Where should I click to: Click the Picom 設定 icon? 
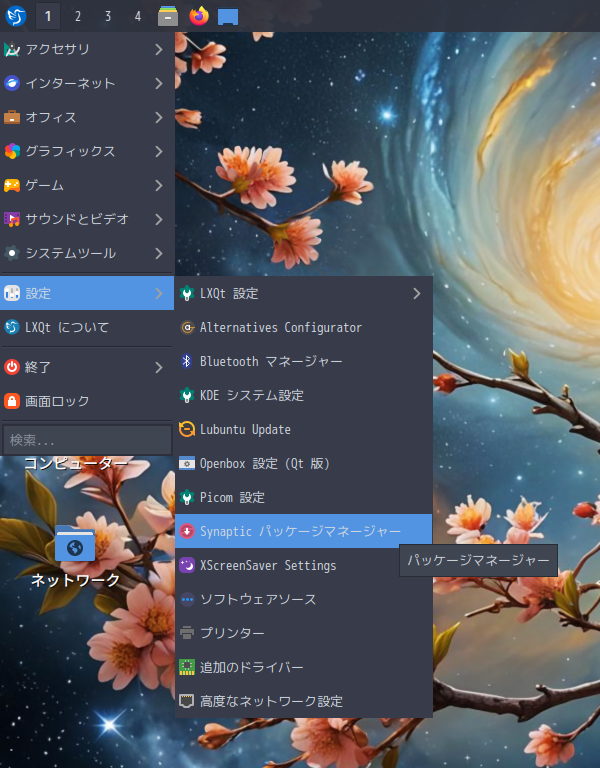click(187, 497)
